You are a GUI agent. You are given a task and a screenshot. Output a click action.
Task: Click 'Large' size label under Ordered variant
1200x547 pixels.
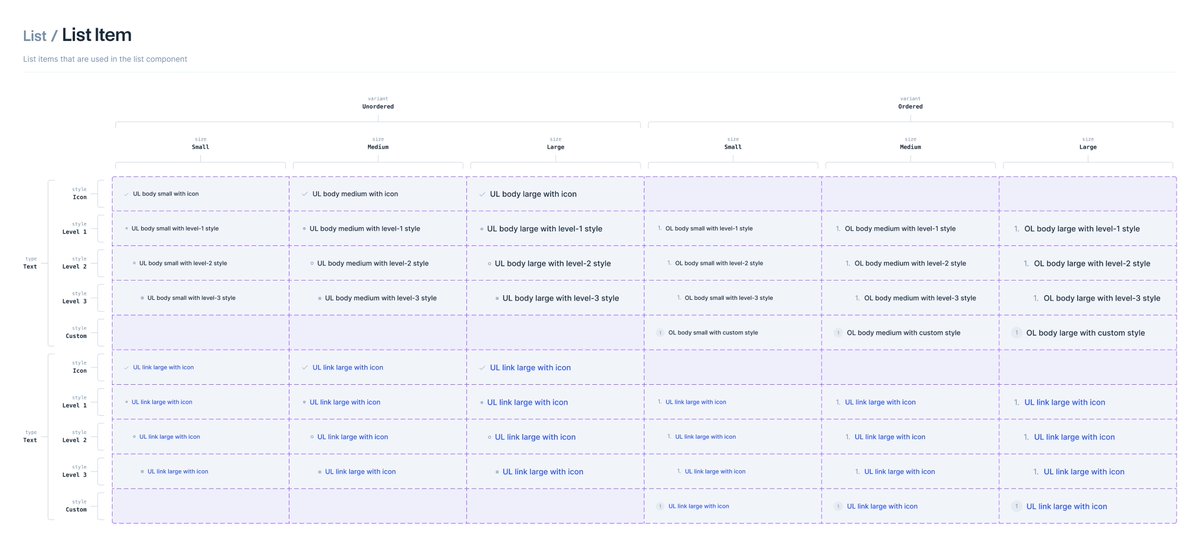pyautogui.click(x=1088, y=147)
